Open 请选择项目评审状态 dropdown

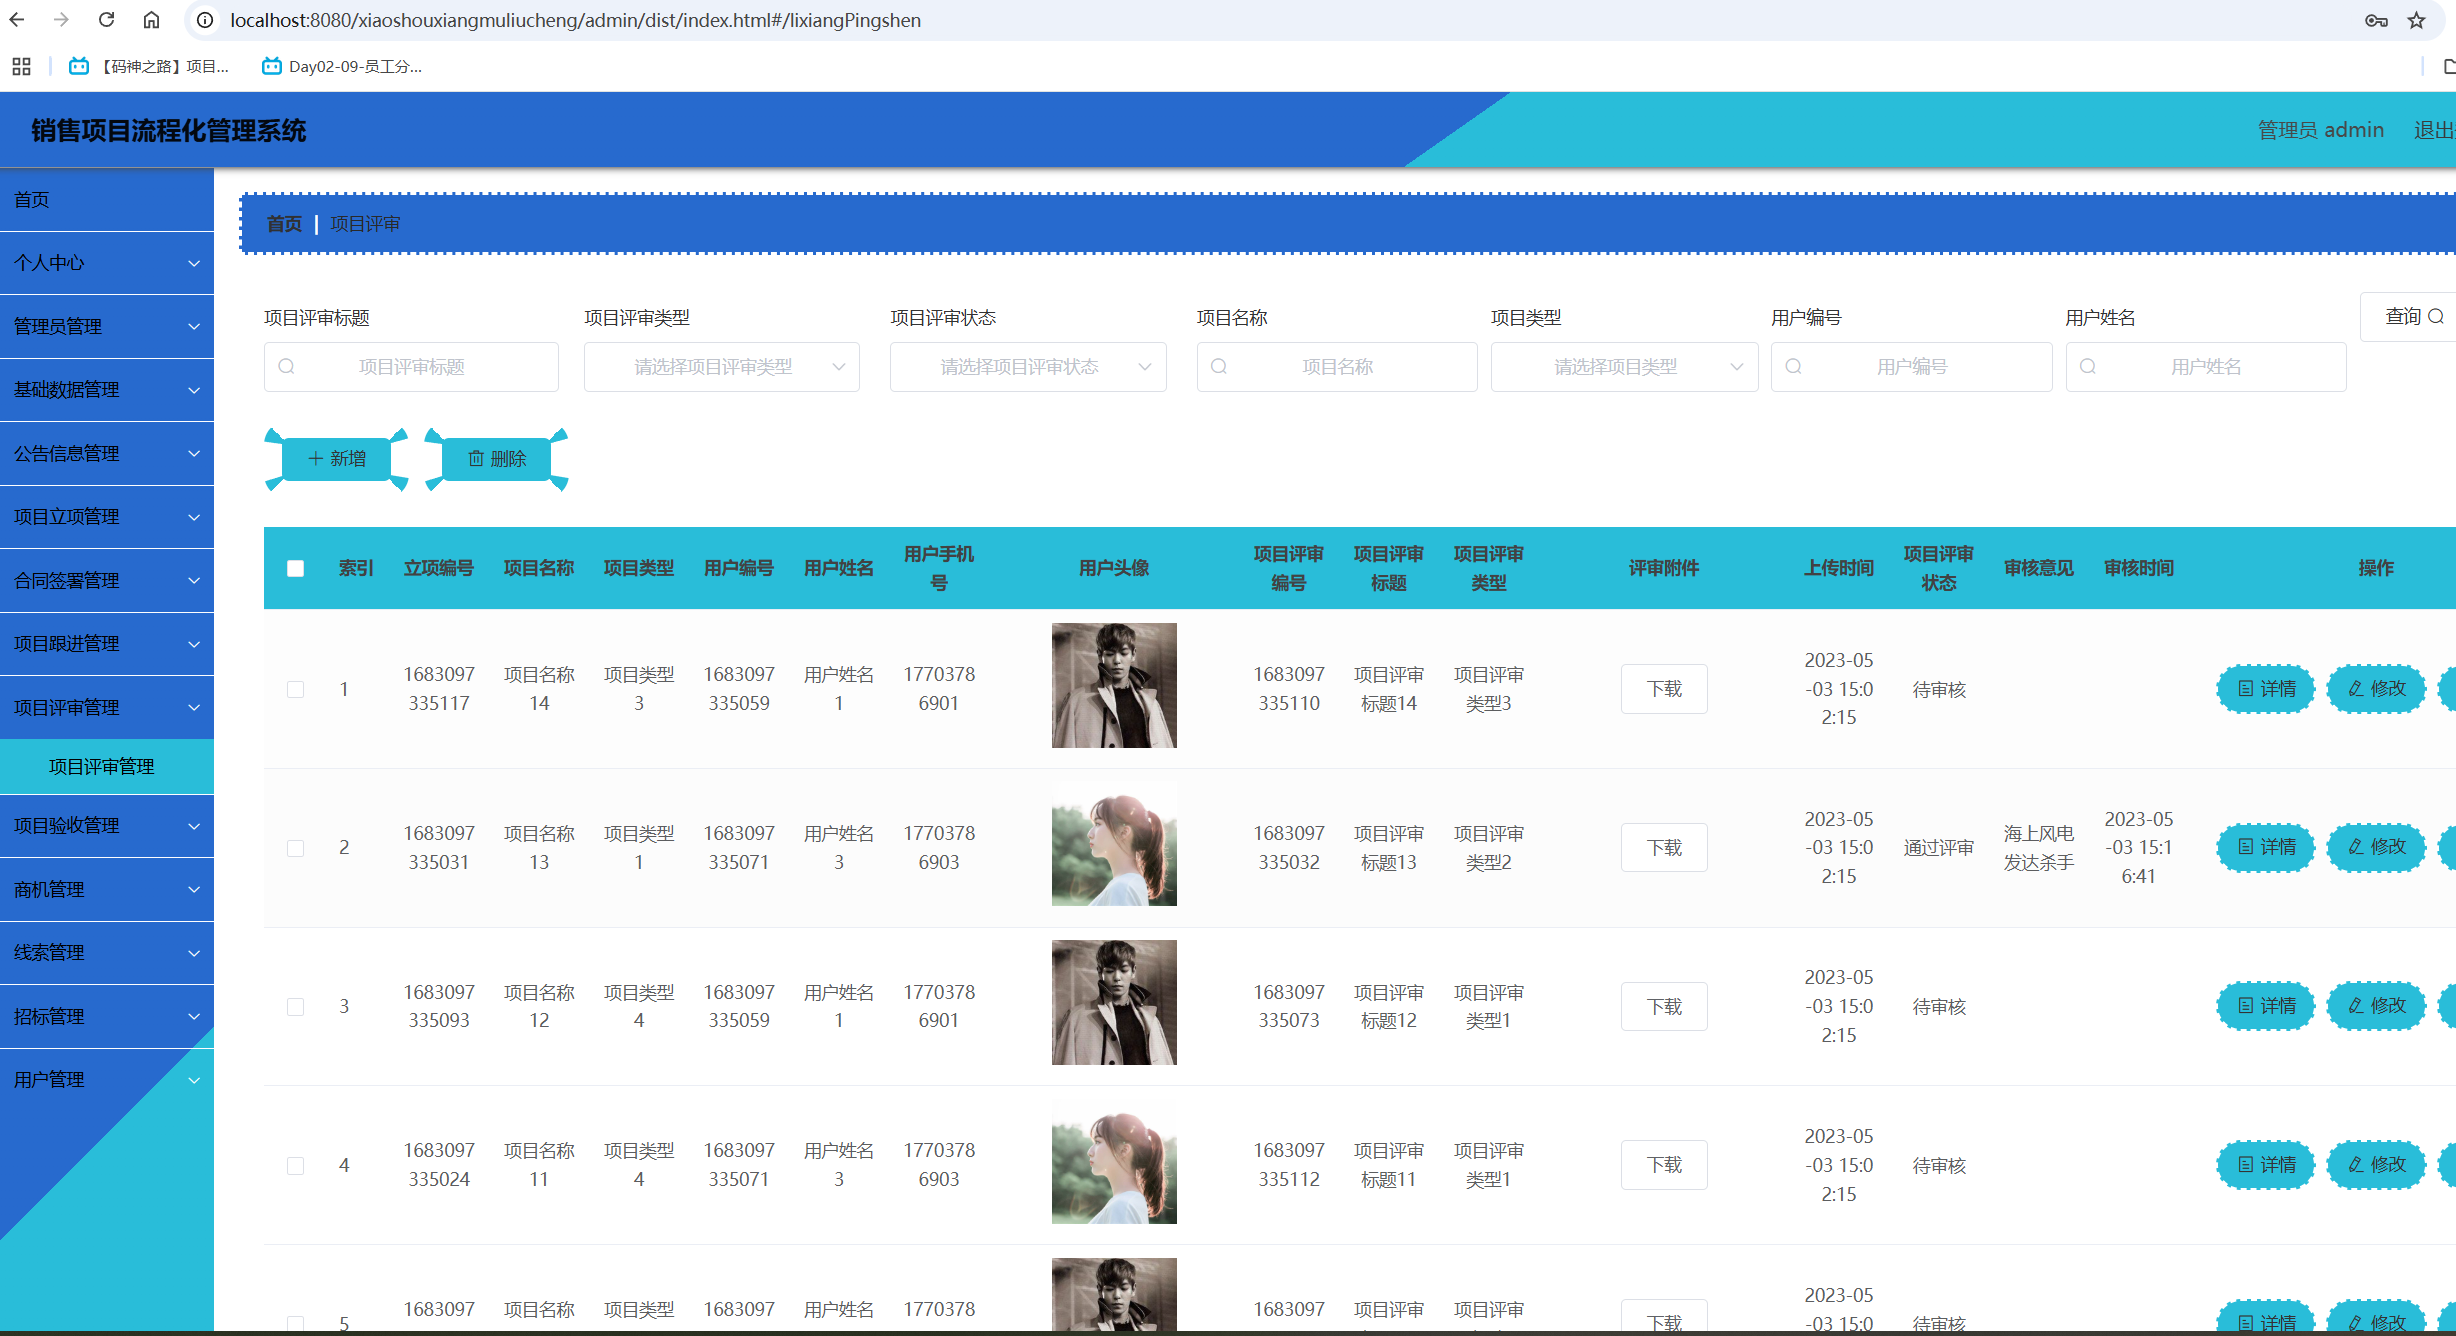pyautogui.click(x=1028, y=367)
